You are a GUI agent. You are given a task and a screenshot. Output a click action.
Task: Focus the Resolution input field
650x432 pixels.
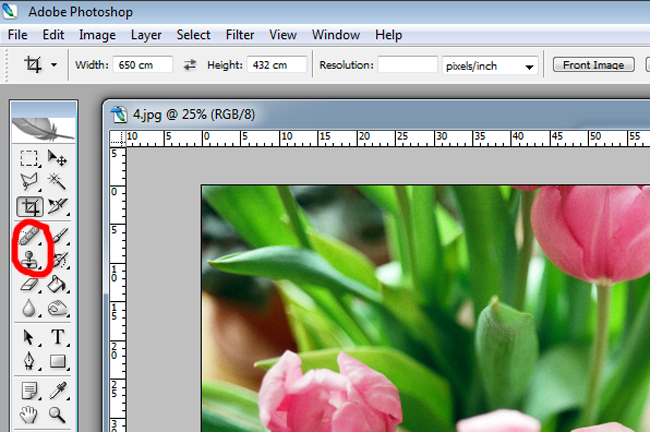[407, 65]
